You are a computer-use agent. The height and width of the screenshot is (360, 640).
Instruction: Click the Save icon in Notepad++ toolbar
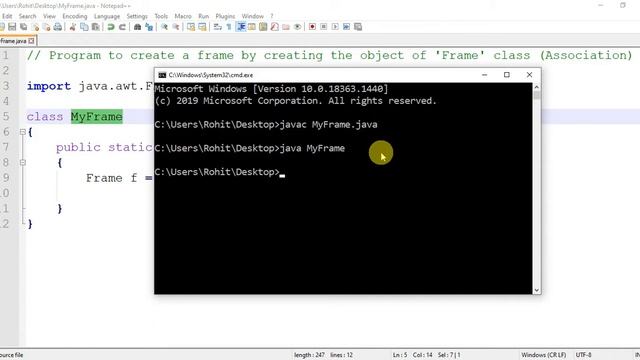point(12,27)
